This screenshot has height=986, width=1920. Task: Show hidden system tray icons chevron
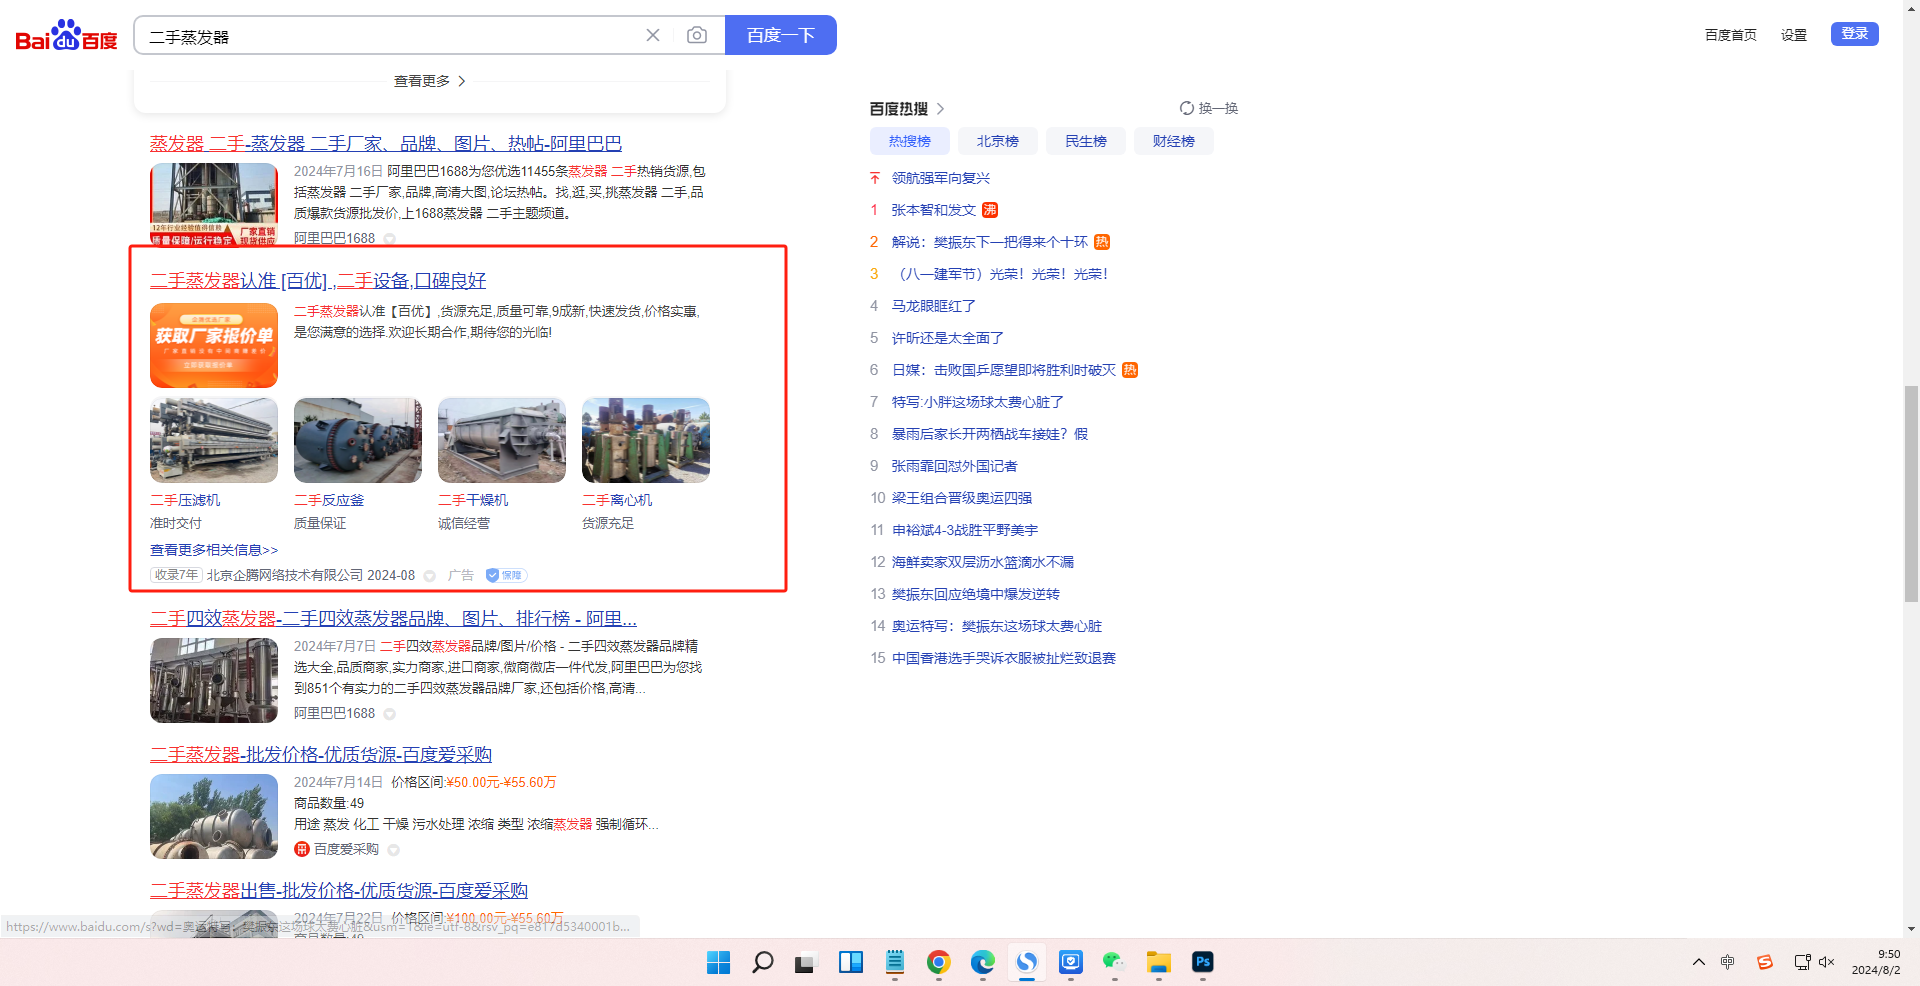(x=1698, y=962)
